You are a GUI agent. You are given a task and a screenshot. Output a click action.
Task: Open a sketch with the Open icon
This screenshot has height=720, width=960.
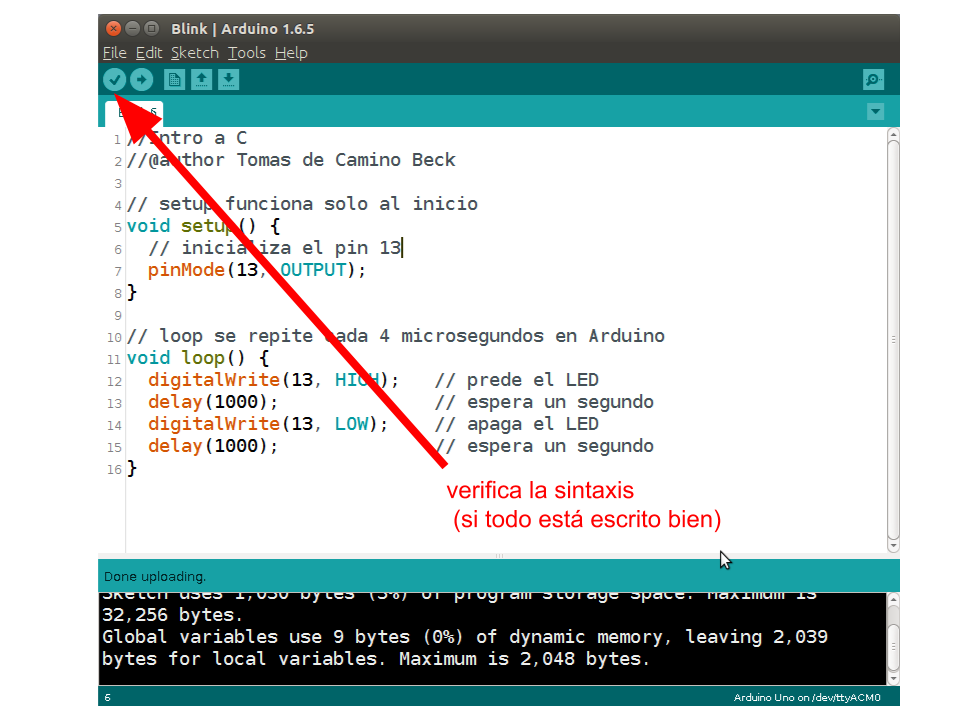tap(201, 80)
